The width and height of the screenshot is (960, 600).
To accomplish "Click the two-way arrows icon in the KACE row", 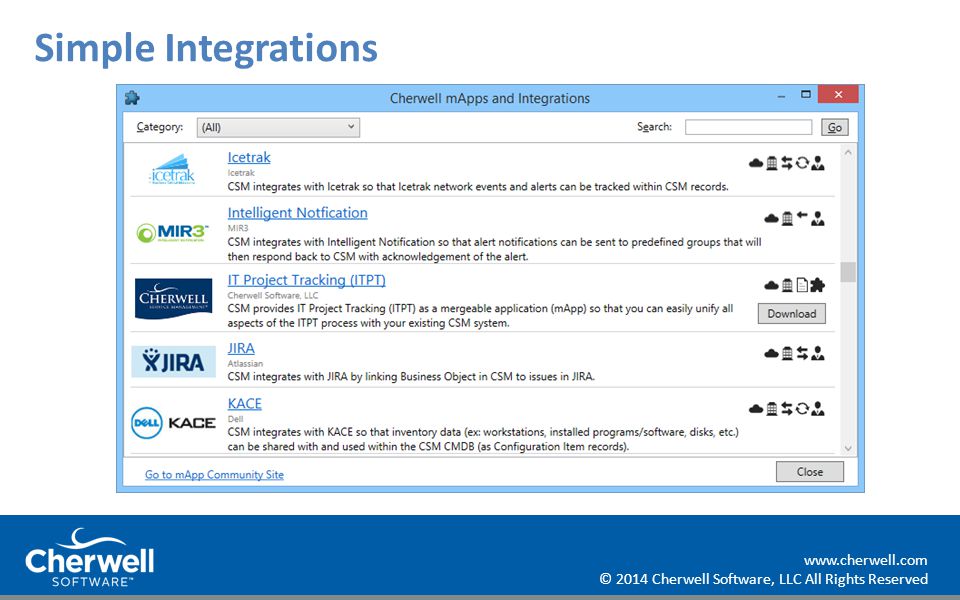I will click(x=787, y=408).
